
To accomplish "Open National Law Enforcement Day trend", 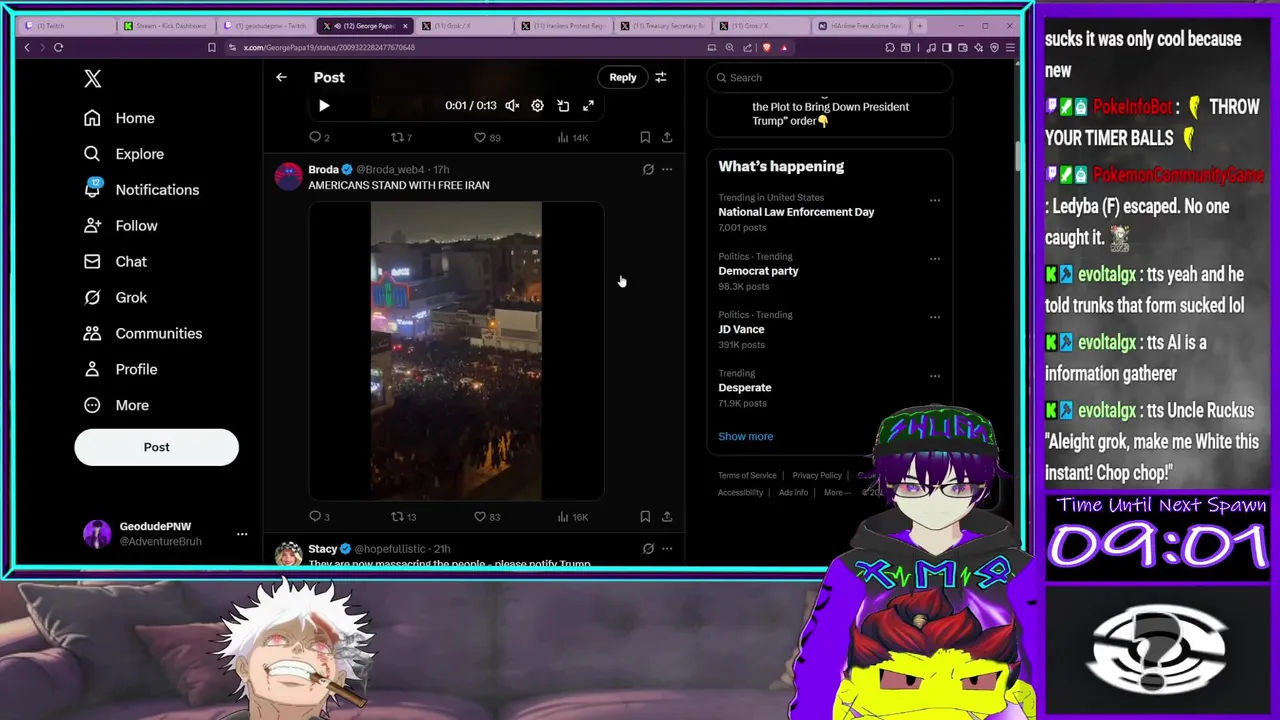I will [x=796, y=212].
